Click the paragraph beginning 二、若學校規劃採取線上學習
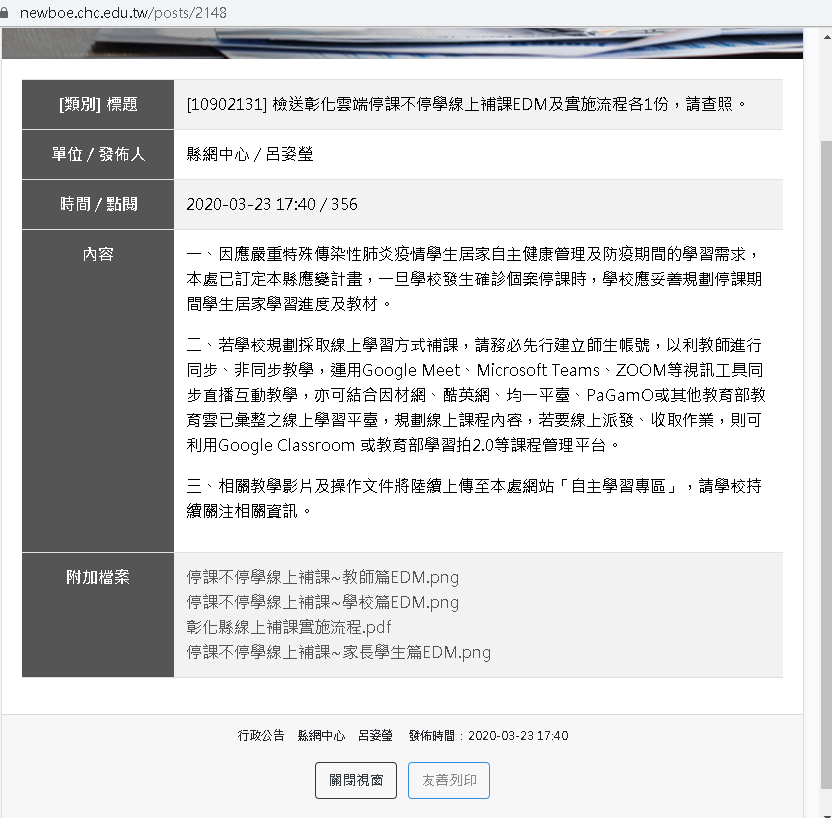832x818 pixels. [x=476, y=395]
